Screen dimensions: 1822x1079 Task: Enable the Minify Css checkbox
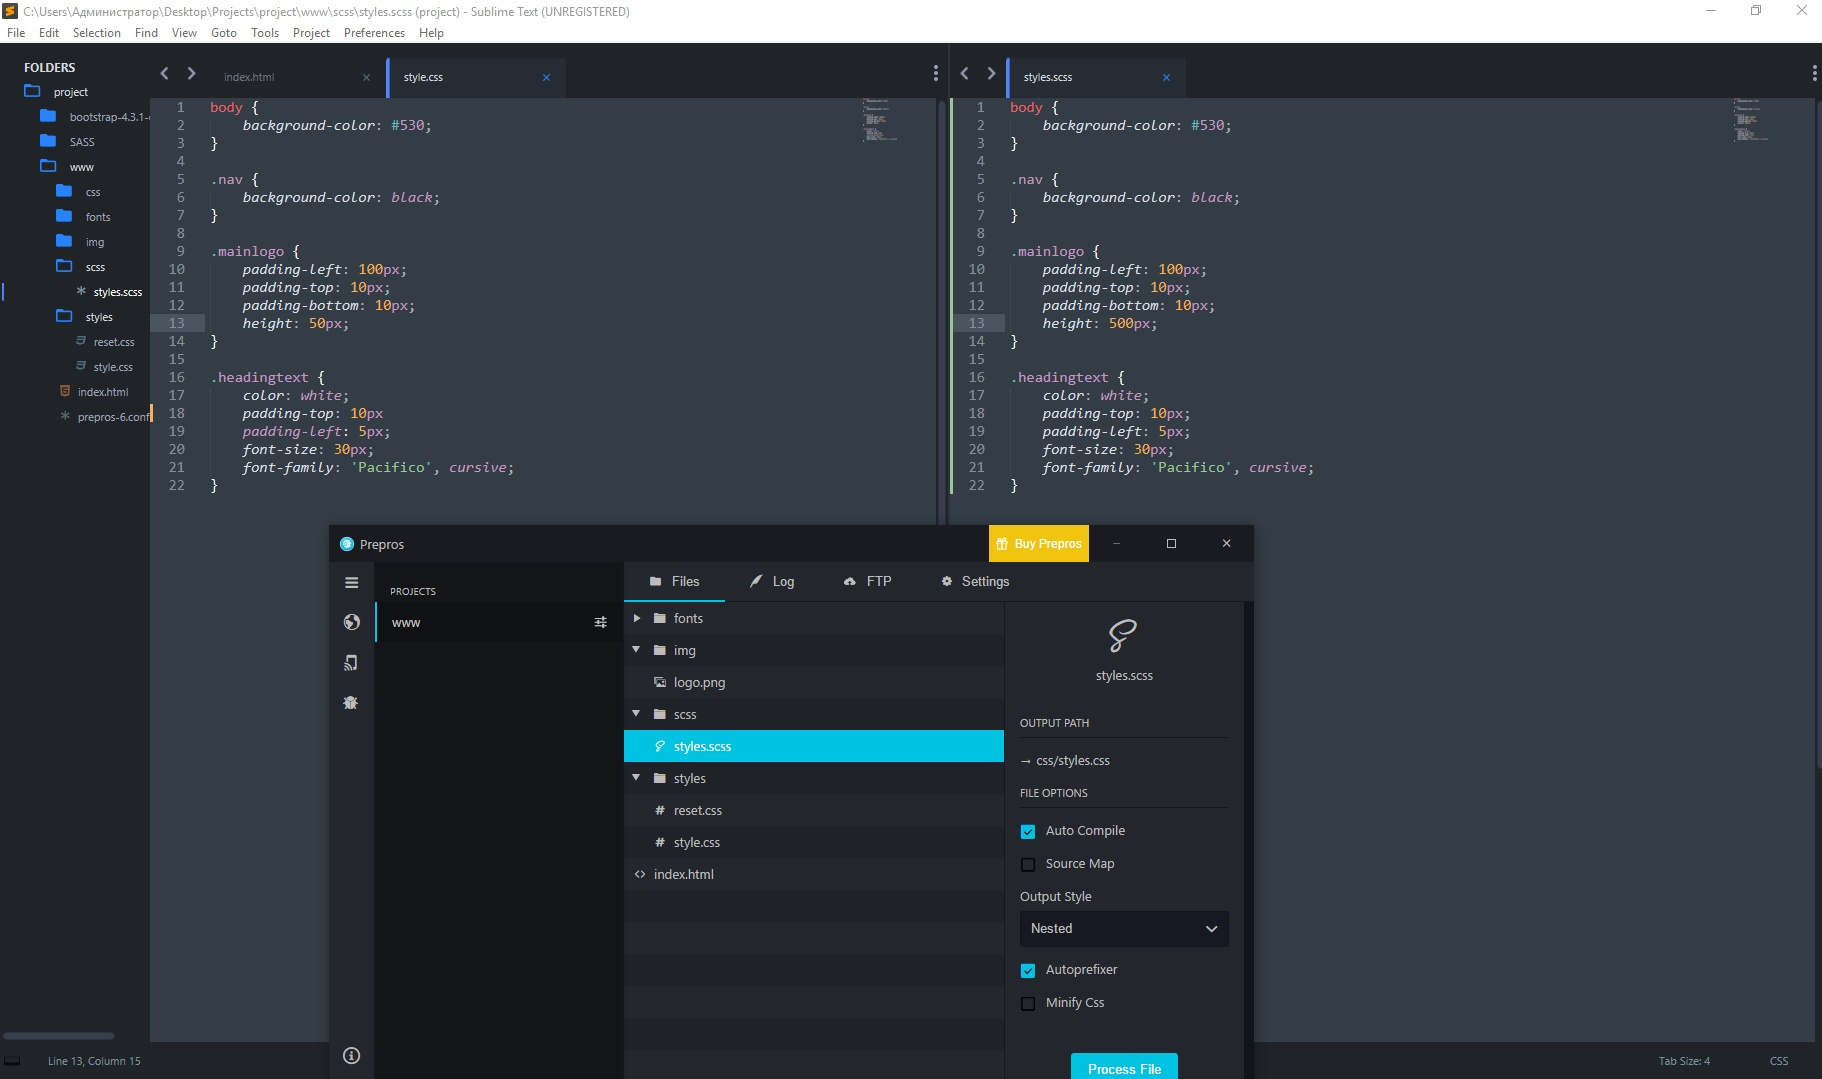tap(1028, 1003)
